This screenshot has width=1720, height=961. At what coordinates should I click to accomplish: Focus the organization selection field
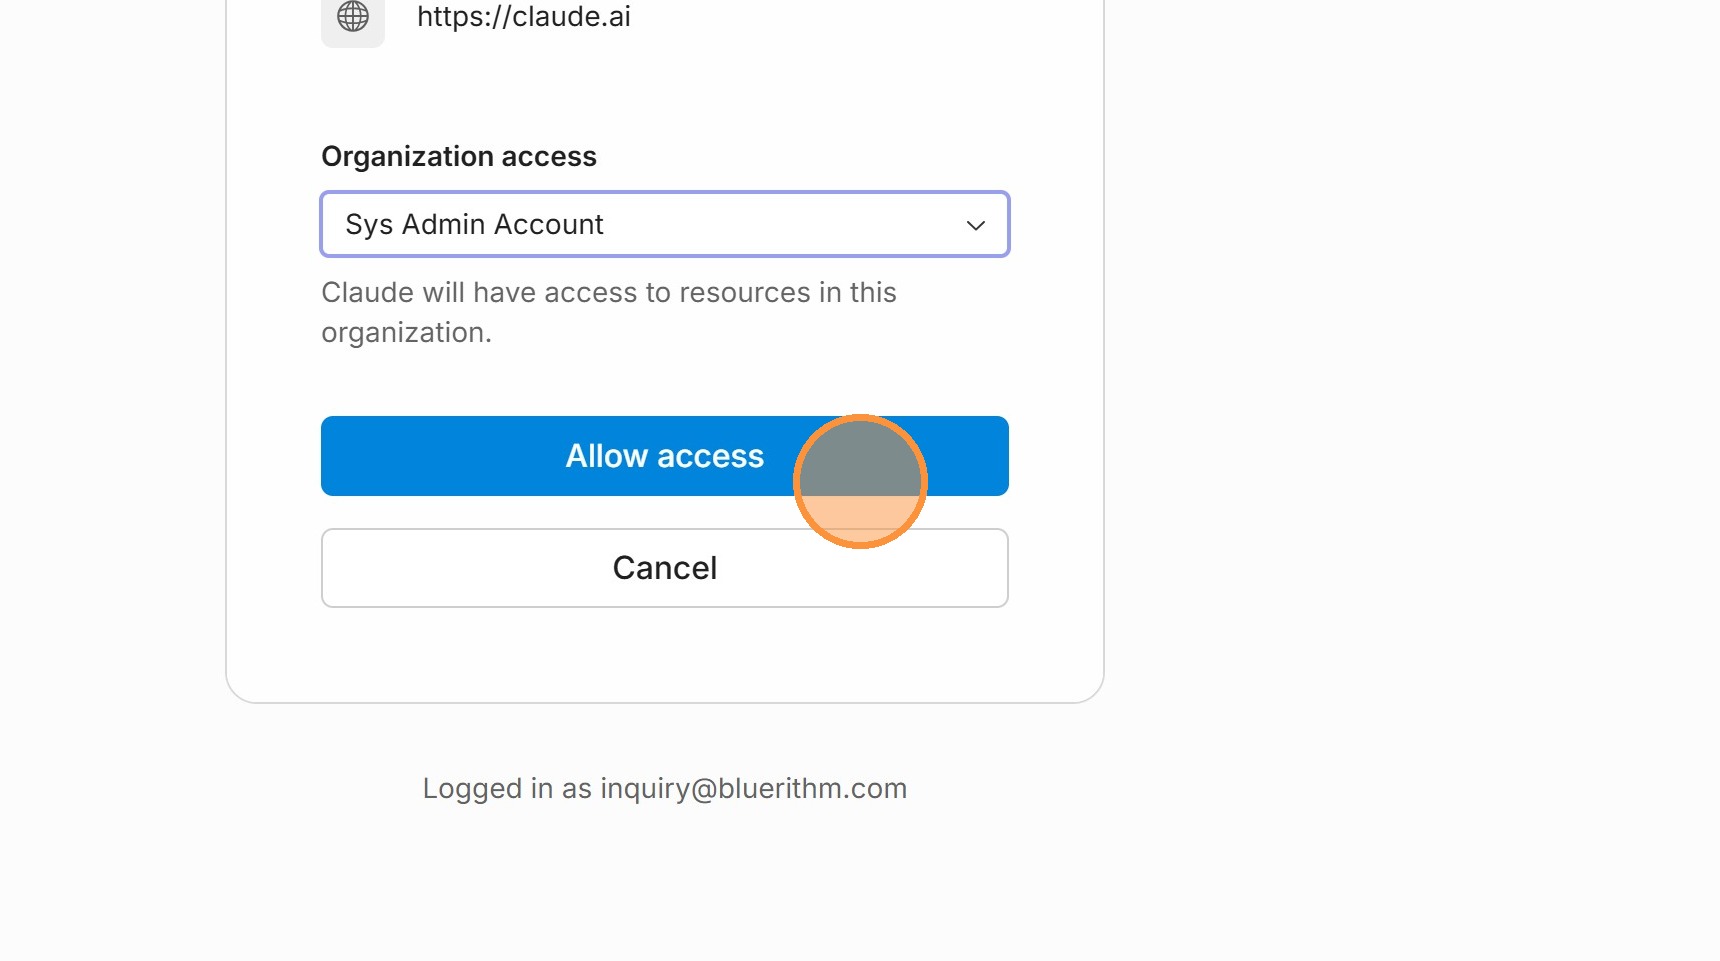[x=665, y=224]
